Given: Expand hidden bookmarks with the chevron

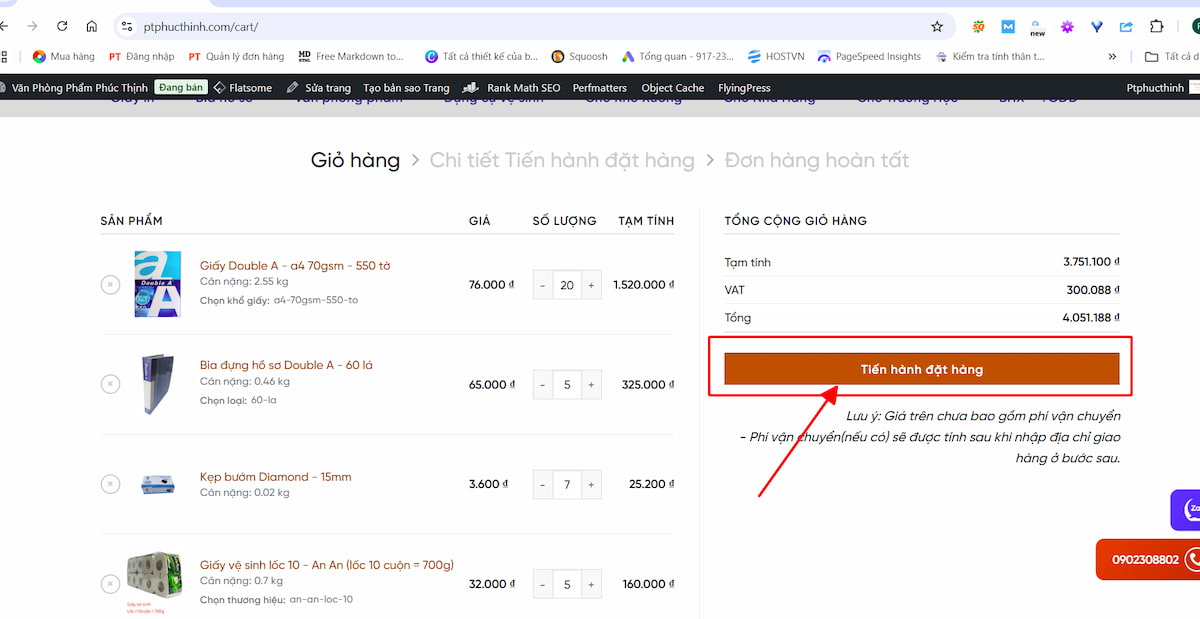Looking at the screenshot, I should point(1112,57).
